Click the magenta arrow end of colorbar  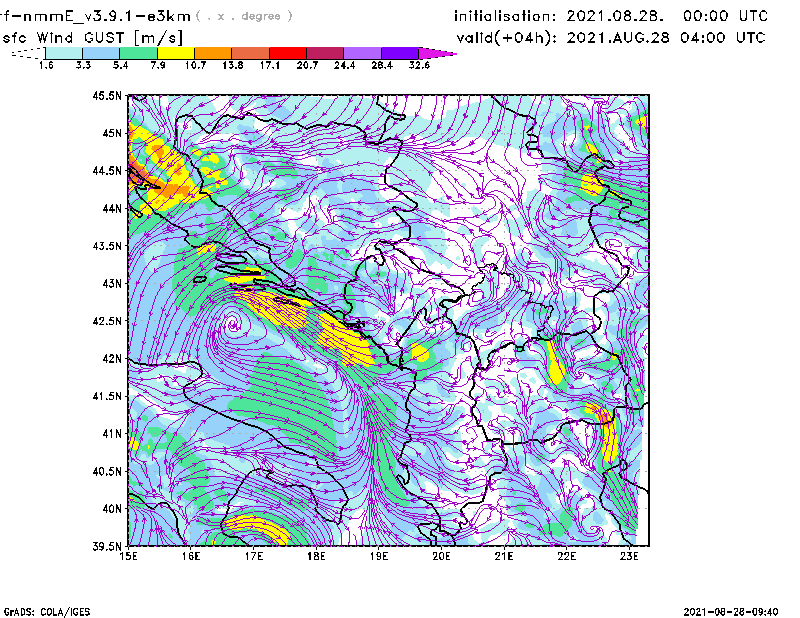(437, 53)
